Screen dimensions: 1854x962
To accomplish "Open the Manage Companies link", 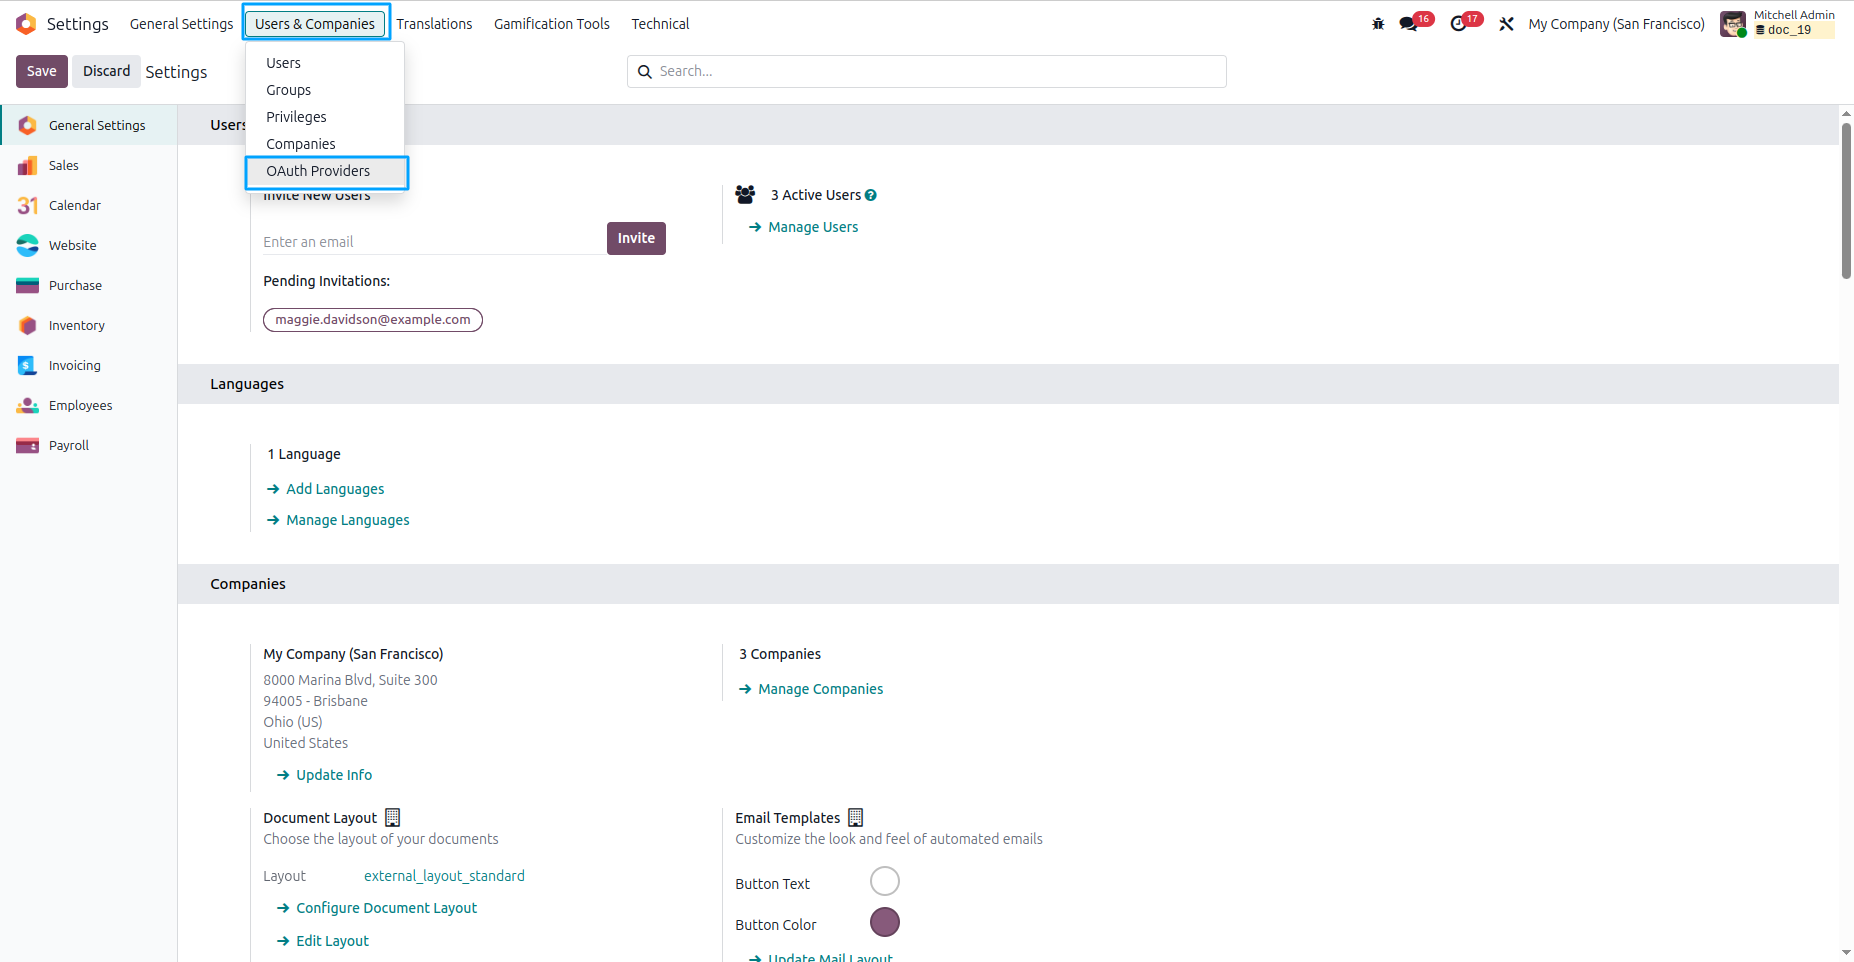I will coord(820,689).
